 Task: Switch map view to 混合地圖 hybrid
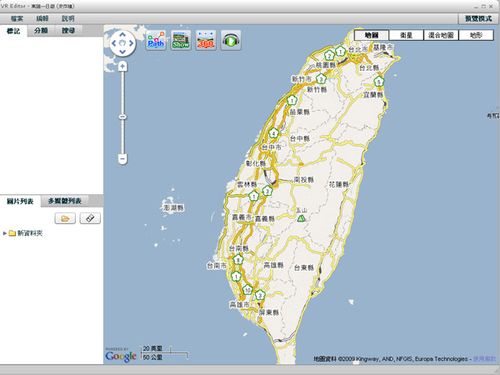pyautogui.click(x=441, y=35)
